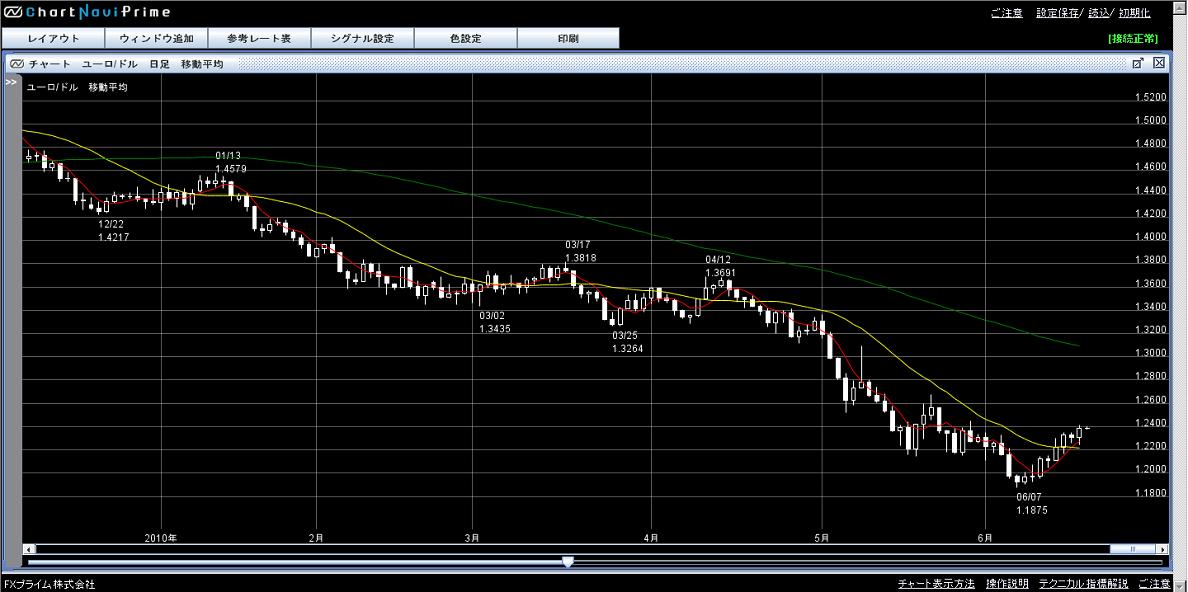Click the 初期化 link

coord(1134,13)
